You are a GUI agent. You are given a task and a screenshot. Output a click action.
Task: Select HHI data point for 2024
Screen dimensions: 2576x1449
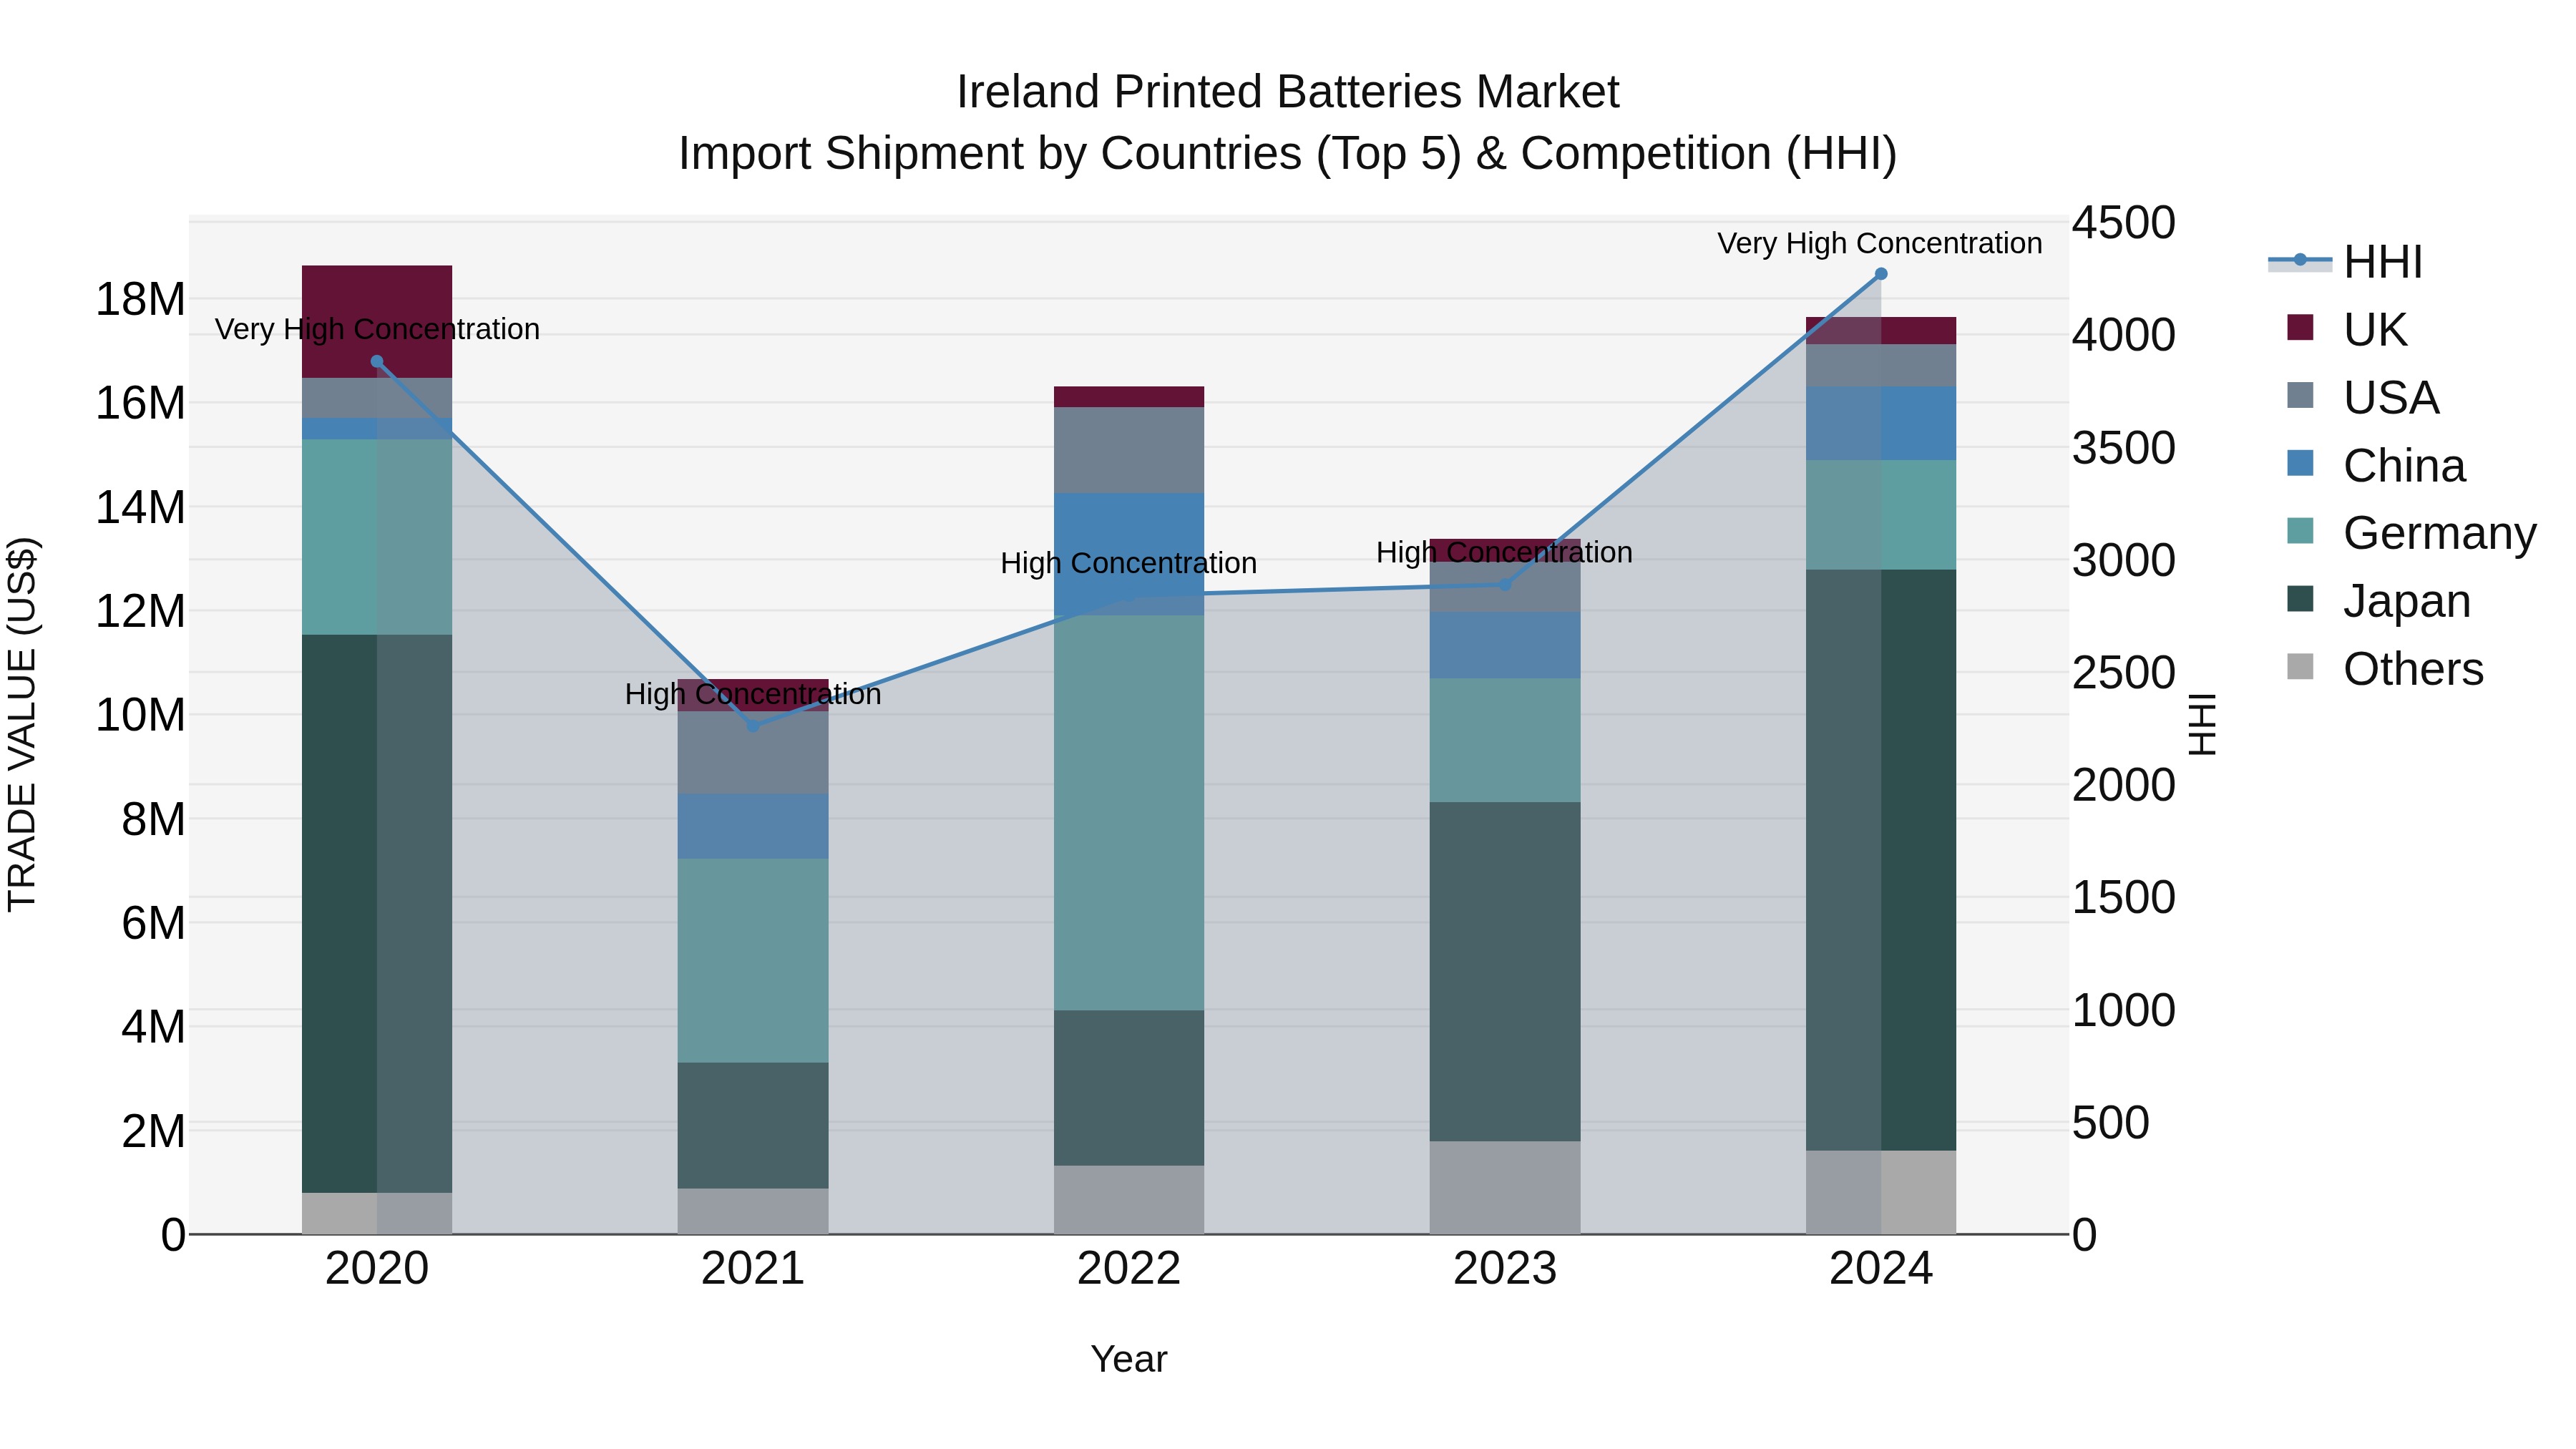[1881, 274]
